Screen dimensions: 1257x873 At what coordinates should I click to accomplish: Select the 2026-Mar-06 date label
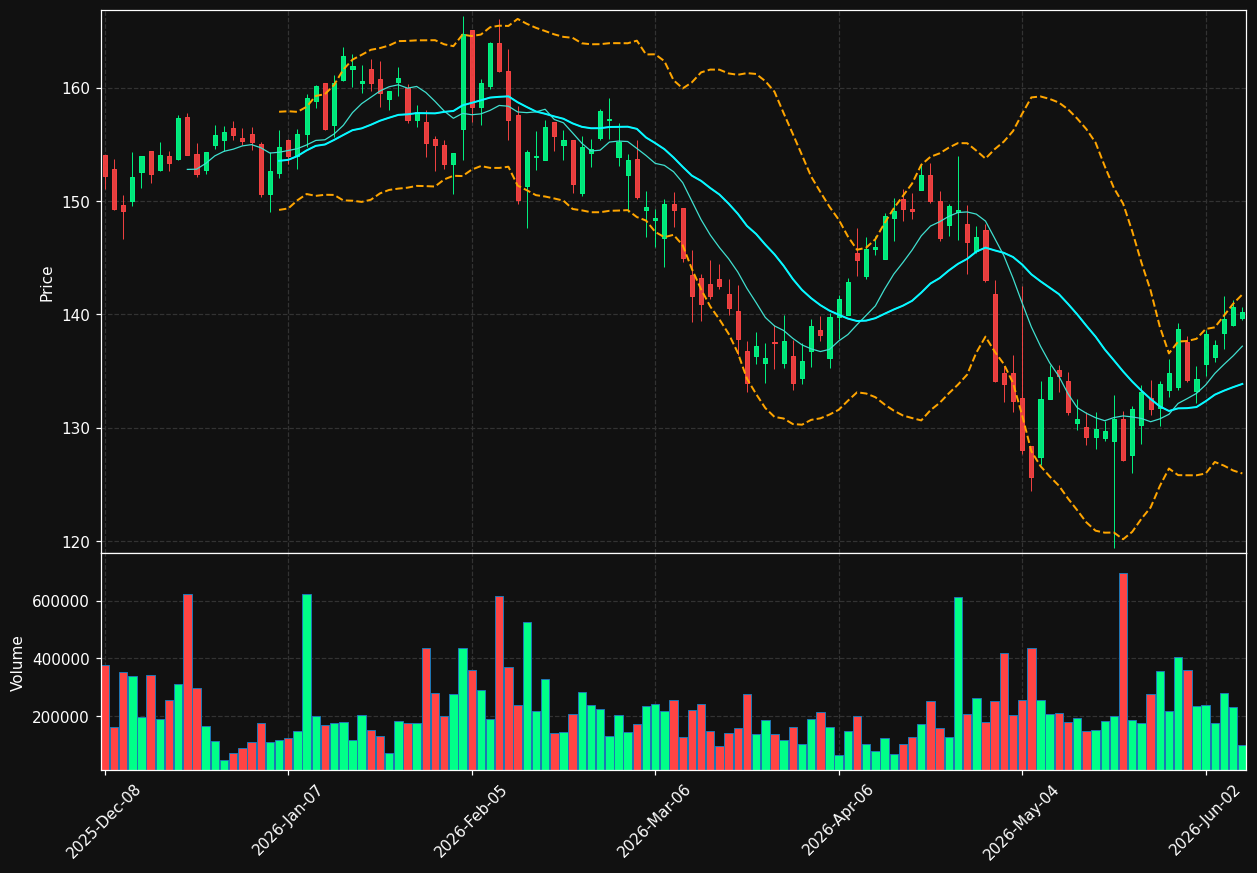(x=654, y=822)
